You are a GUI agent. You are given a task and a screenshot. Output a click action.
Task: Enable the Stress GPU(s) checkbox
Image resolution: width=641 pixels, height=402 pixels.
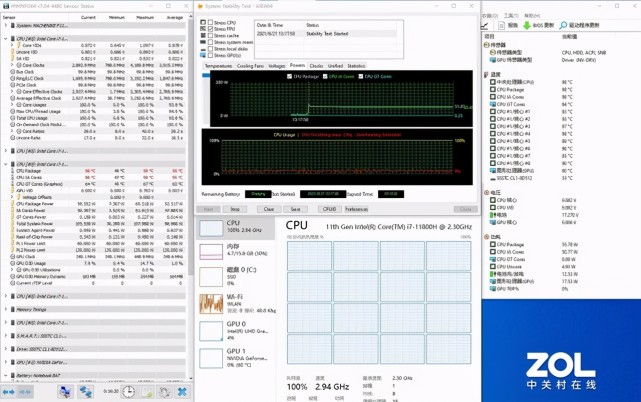tap(211, 55)
